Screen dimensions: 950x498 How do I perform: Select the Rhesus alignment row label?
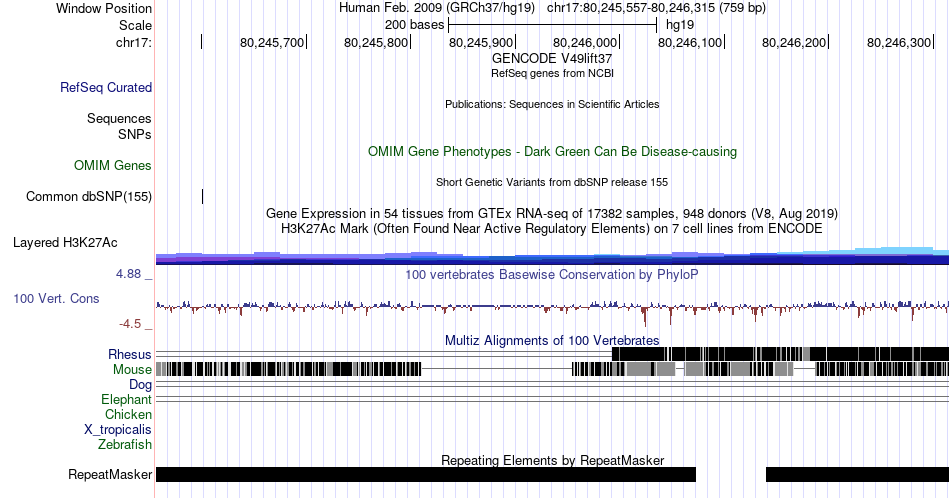(x=130, y=354)
